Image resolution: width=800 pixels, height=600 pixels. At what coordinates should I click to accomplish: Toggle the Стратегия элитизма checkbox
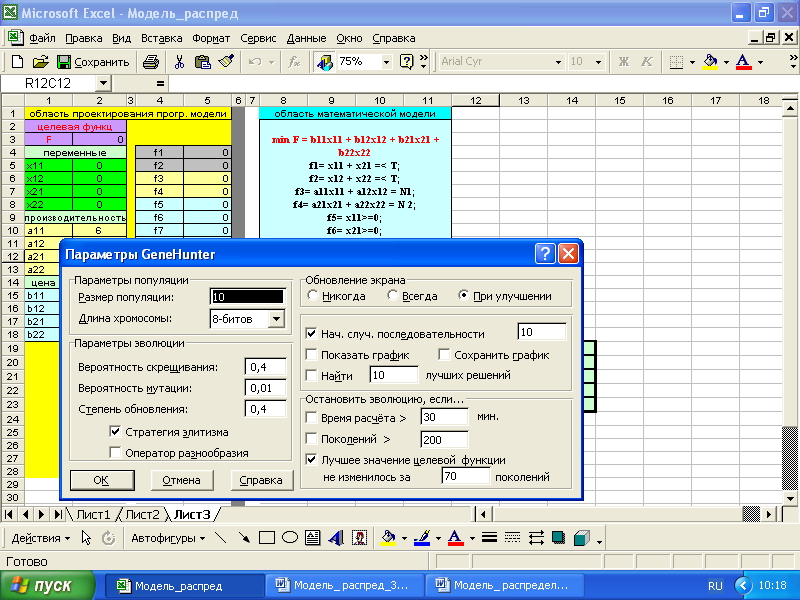[x=115, y=432]
